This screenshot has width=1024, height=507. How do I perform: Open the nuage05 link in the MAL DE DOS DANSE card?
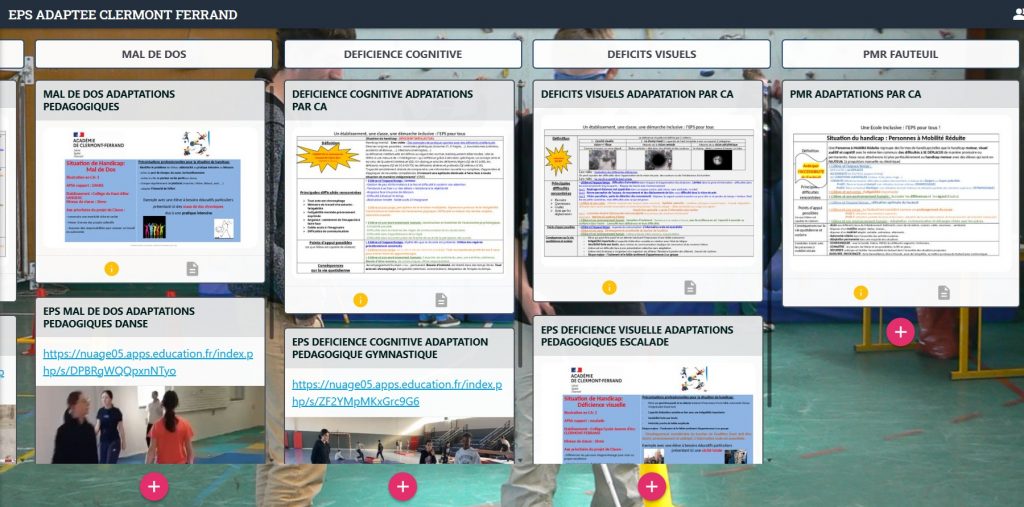(x=148, y=362)
